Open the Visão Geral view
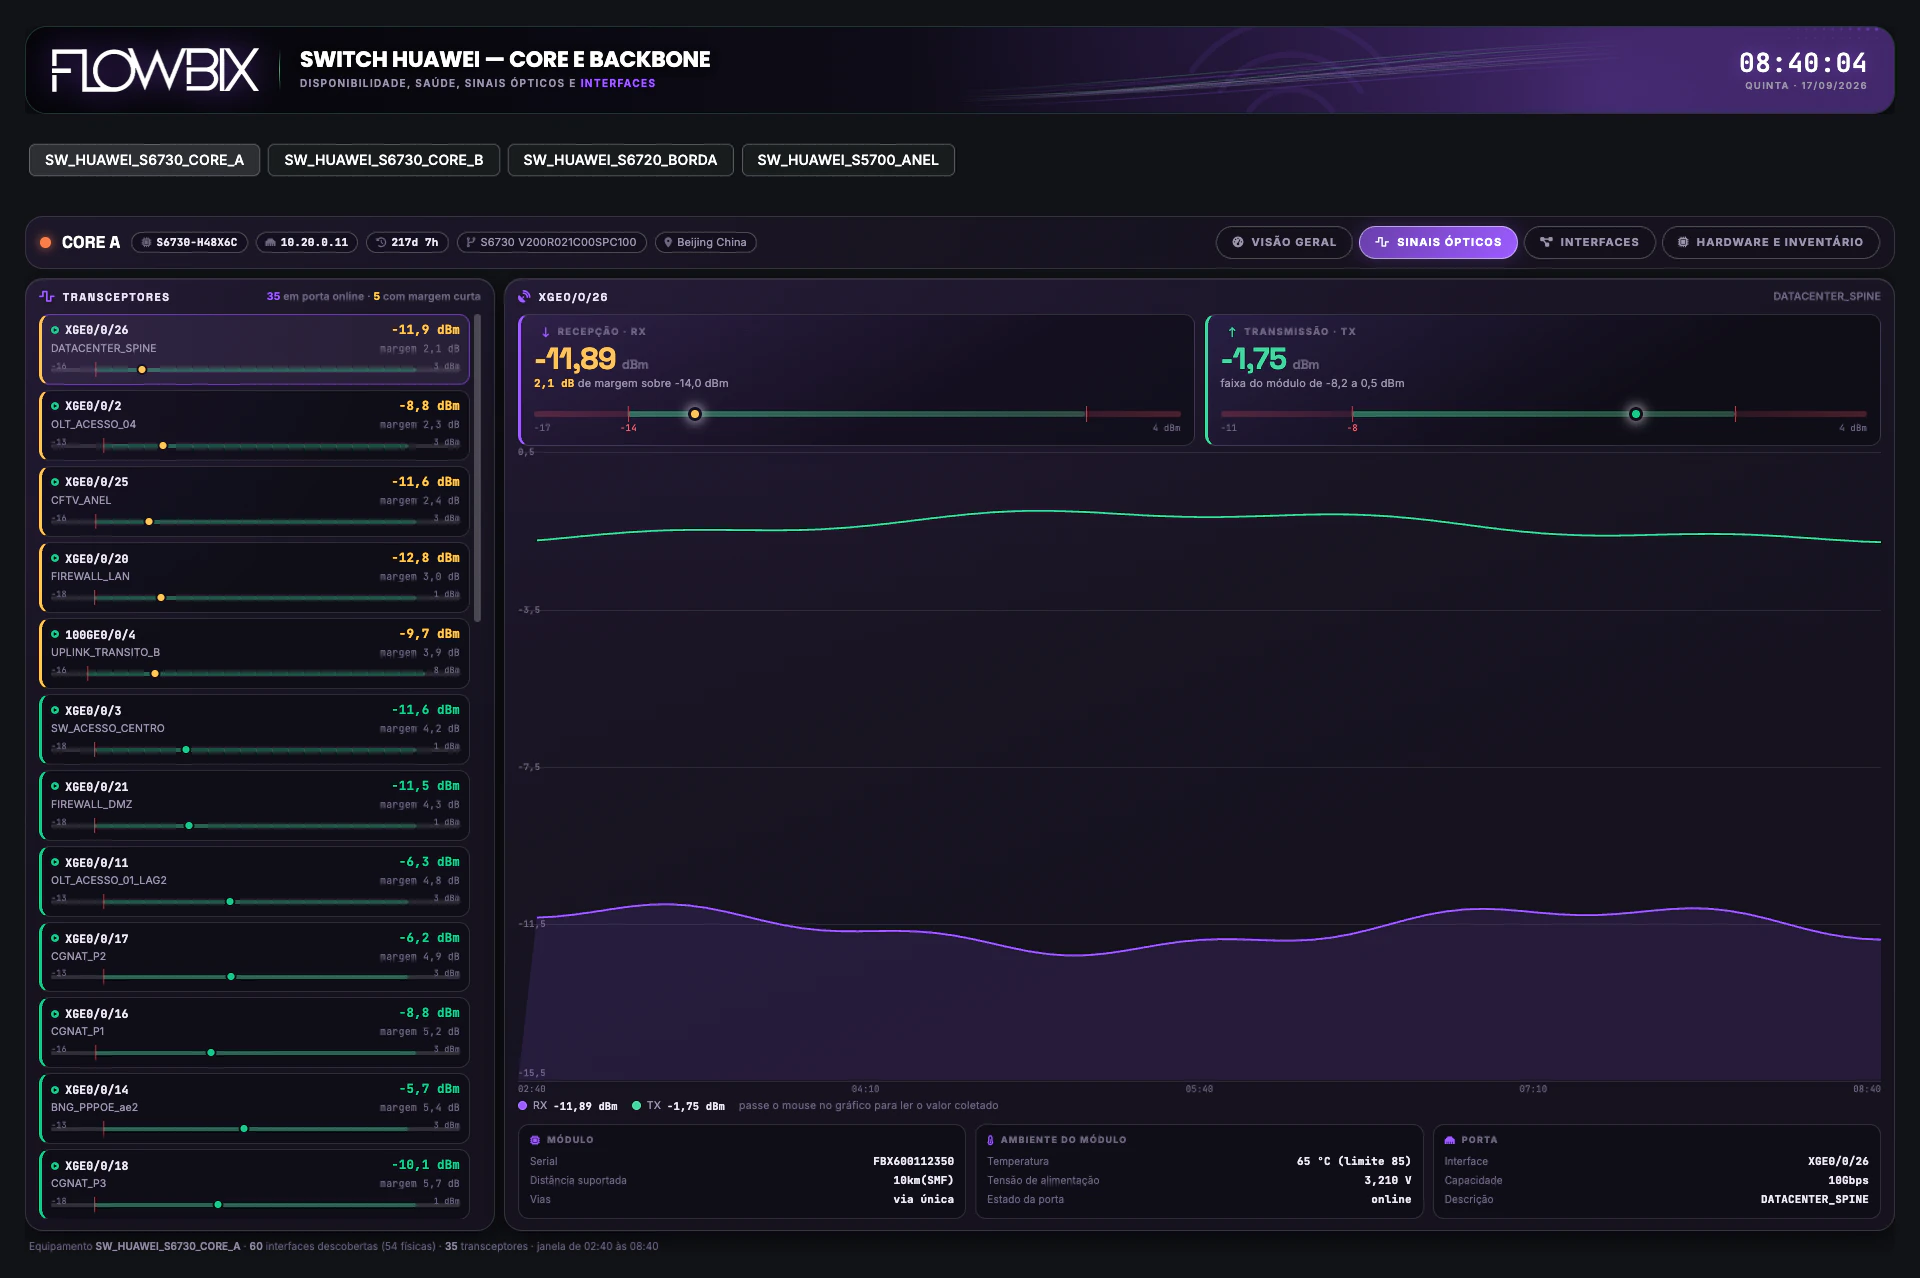The image size is (1920, 1278). (x=1284, y=242)
